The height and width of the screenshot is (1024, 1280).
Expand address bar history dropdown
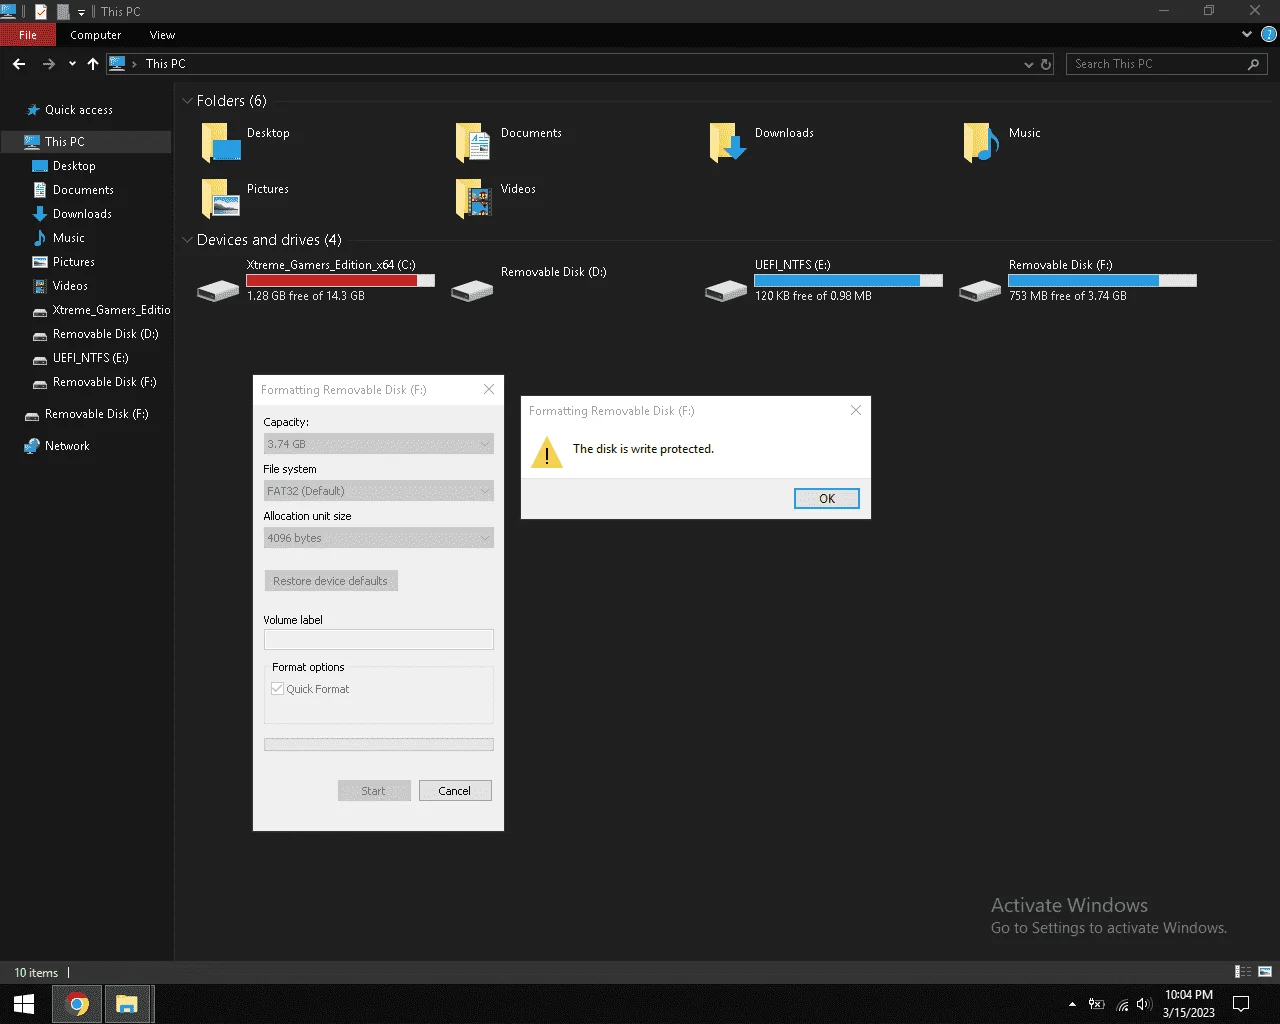click(x=1028, y=64)
